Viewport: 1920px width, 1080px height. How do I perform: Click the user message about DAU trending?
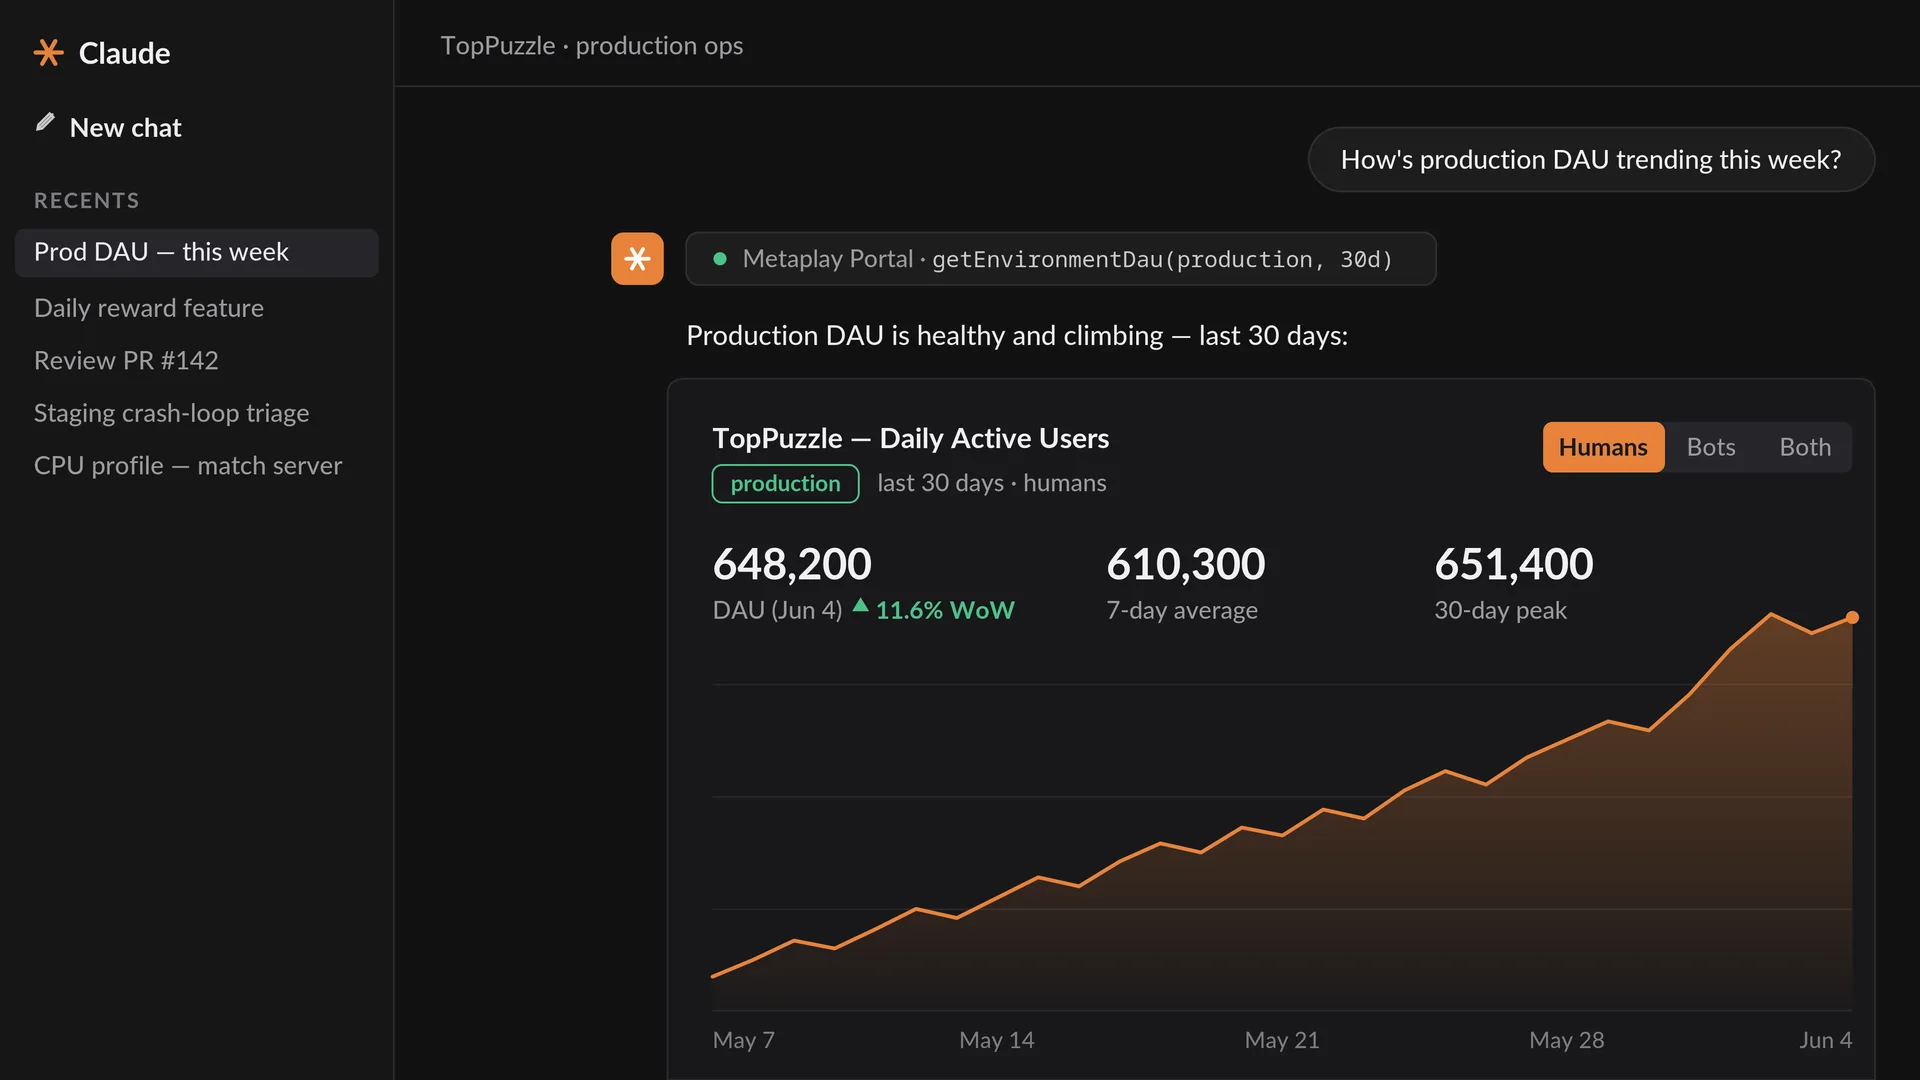pos(1590,159)
